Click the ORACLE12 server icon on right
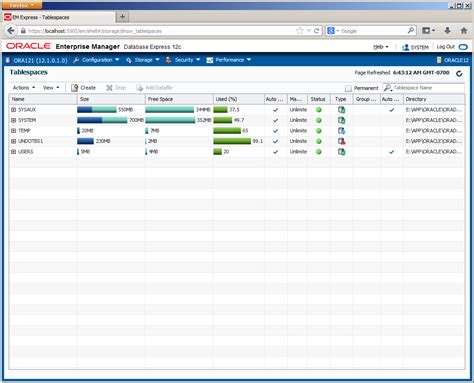The height and width of the screenshot is (383, 474). tap(439, 60)
